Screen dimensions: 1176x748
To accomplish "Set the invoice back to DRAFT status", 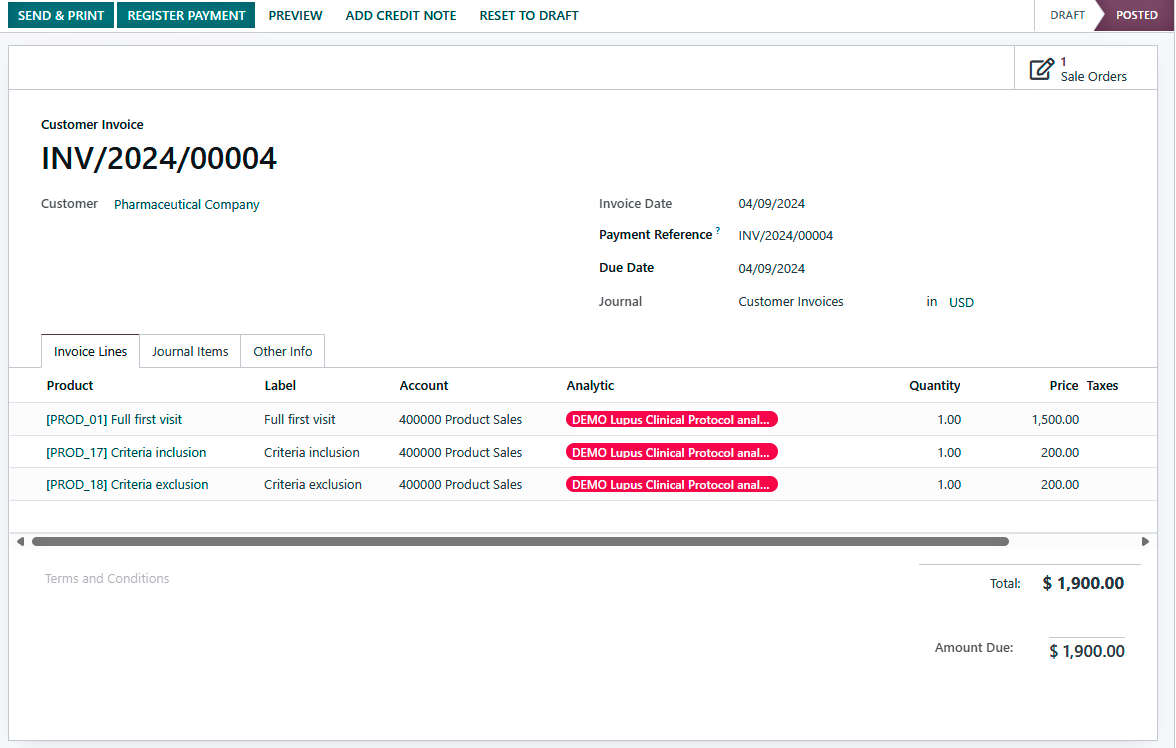I will pyautogui.click(x=1066, y=15).
